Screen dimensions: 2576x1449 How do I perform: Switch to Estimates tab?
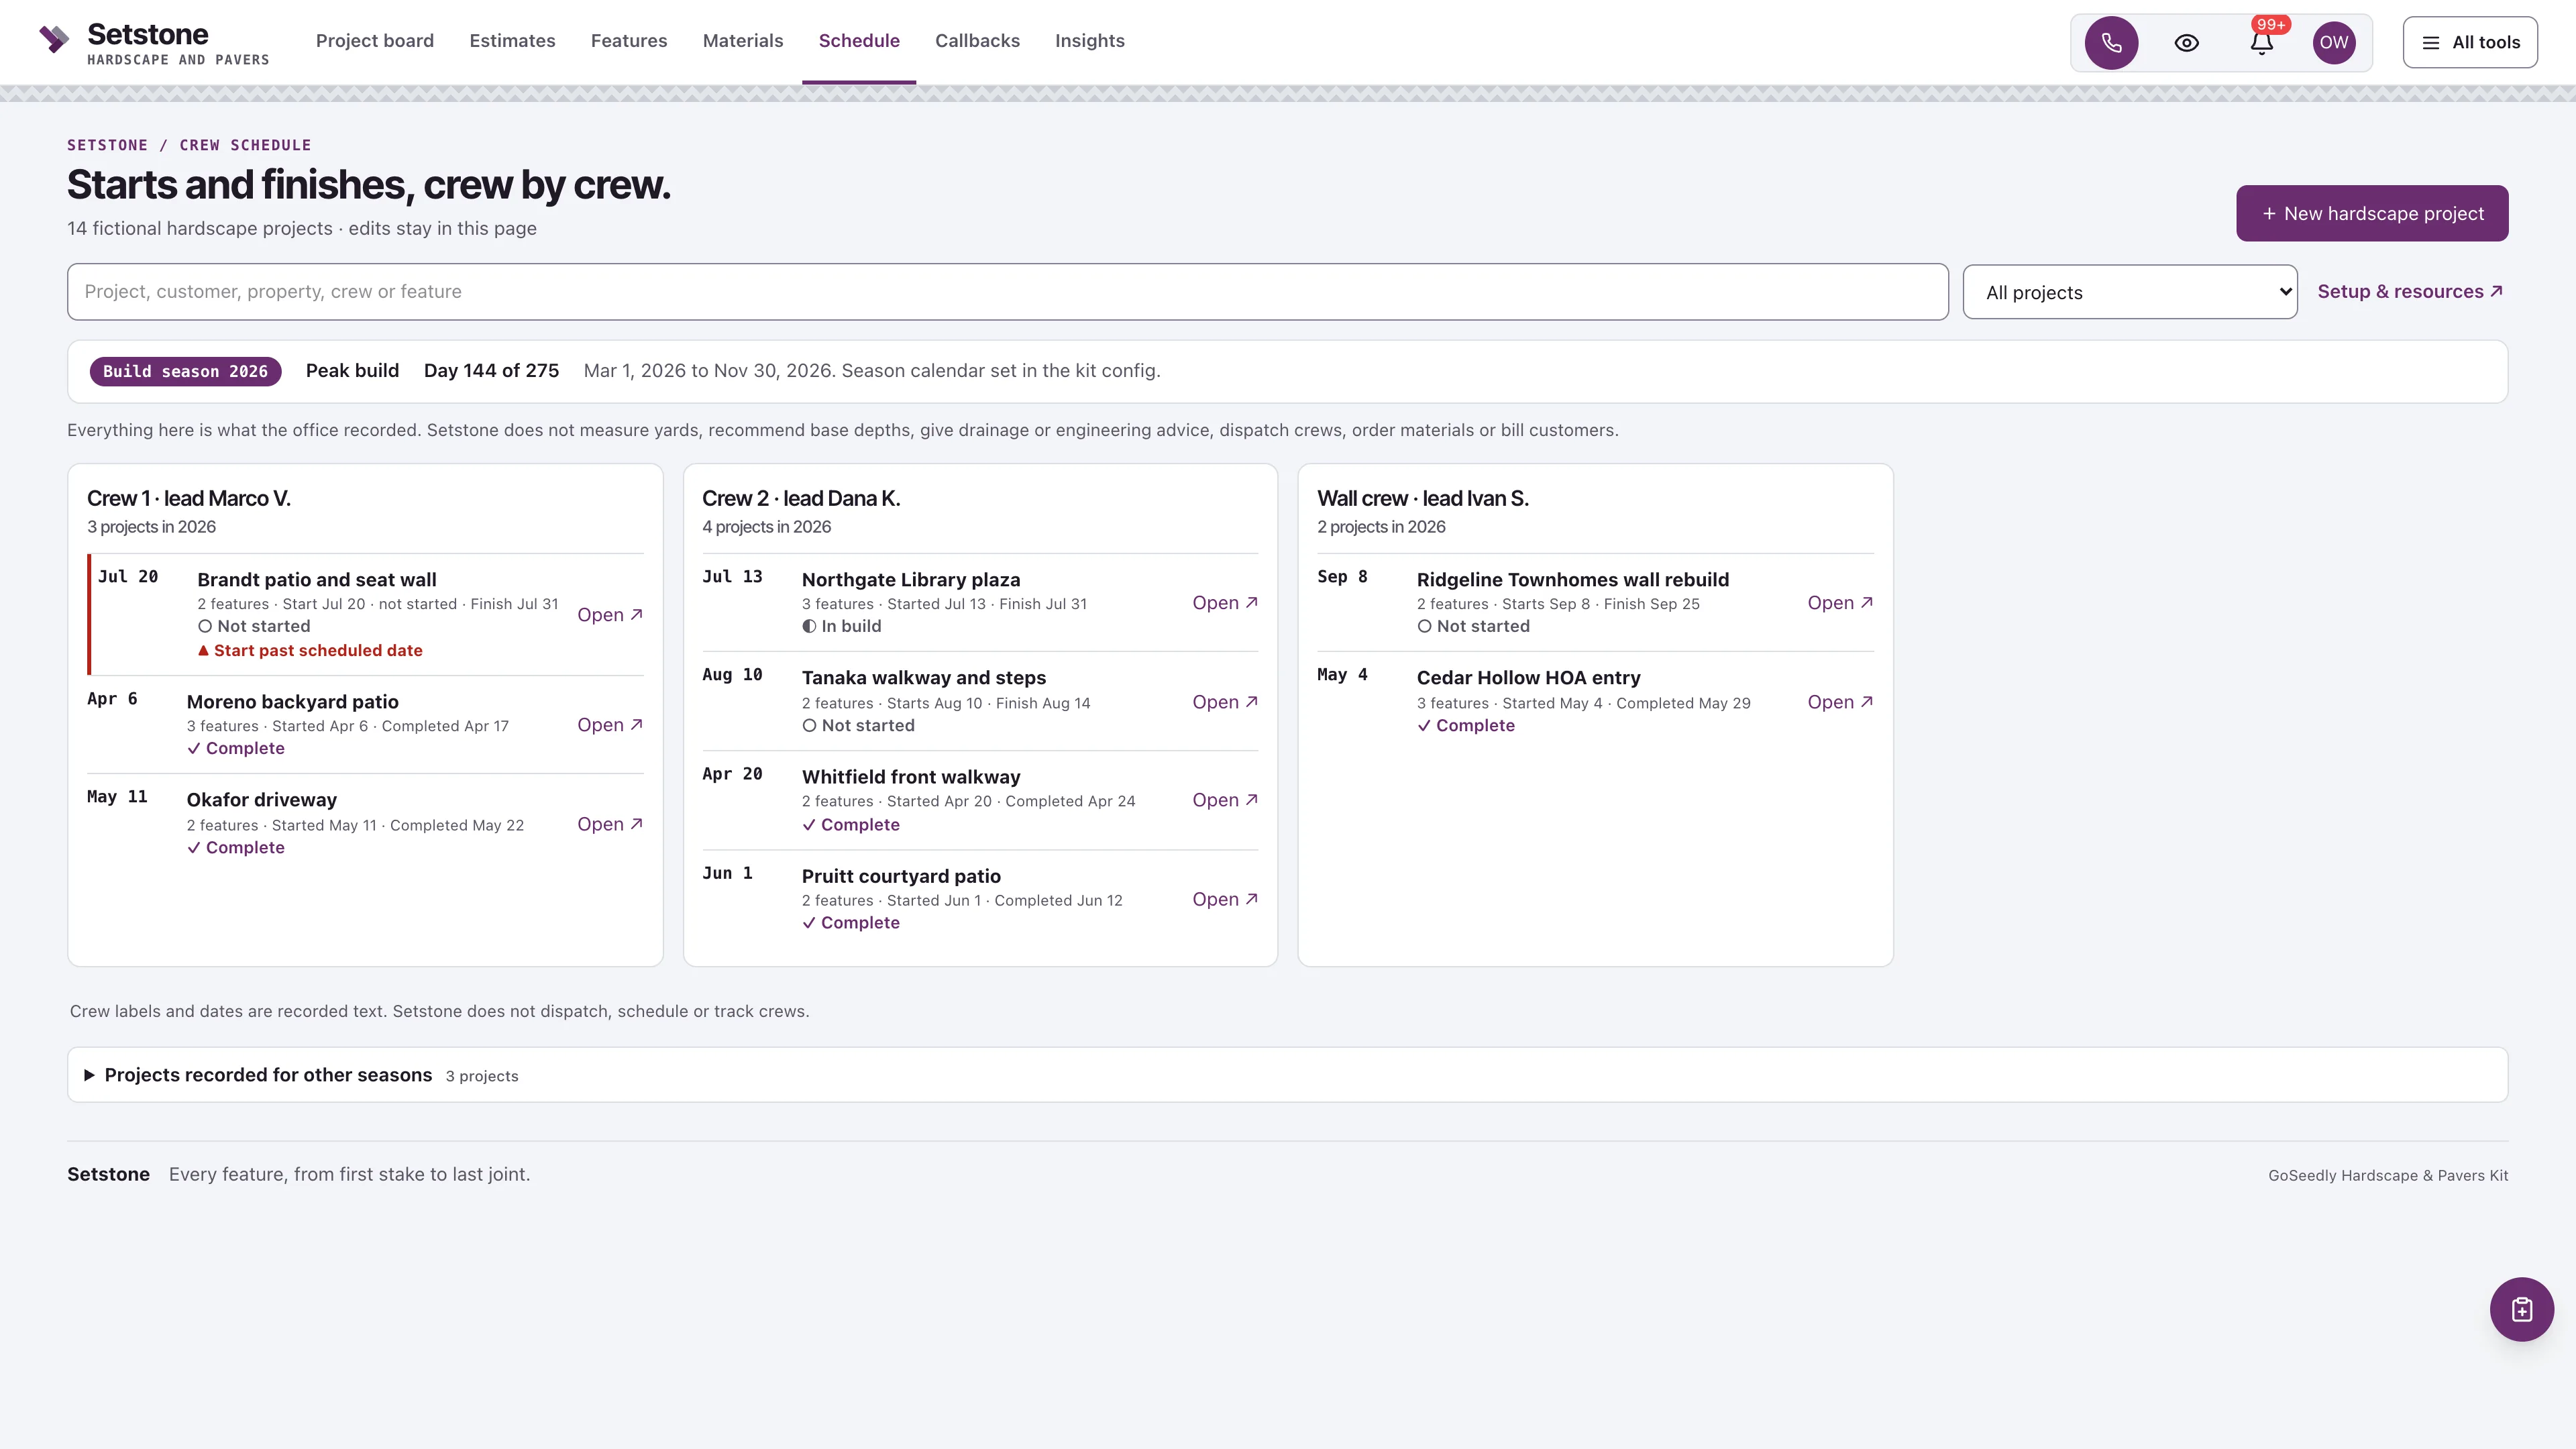click(512, 41)
